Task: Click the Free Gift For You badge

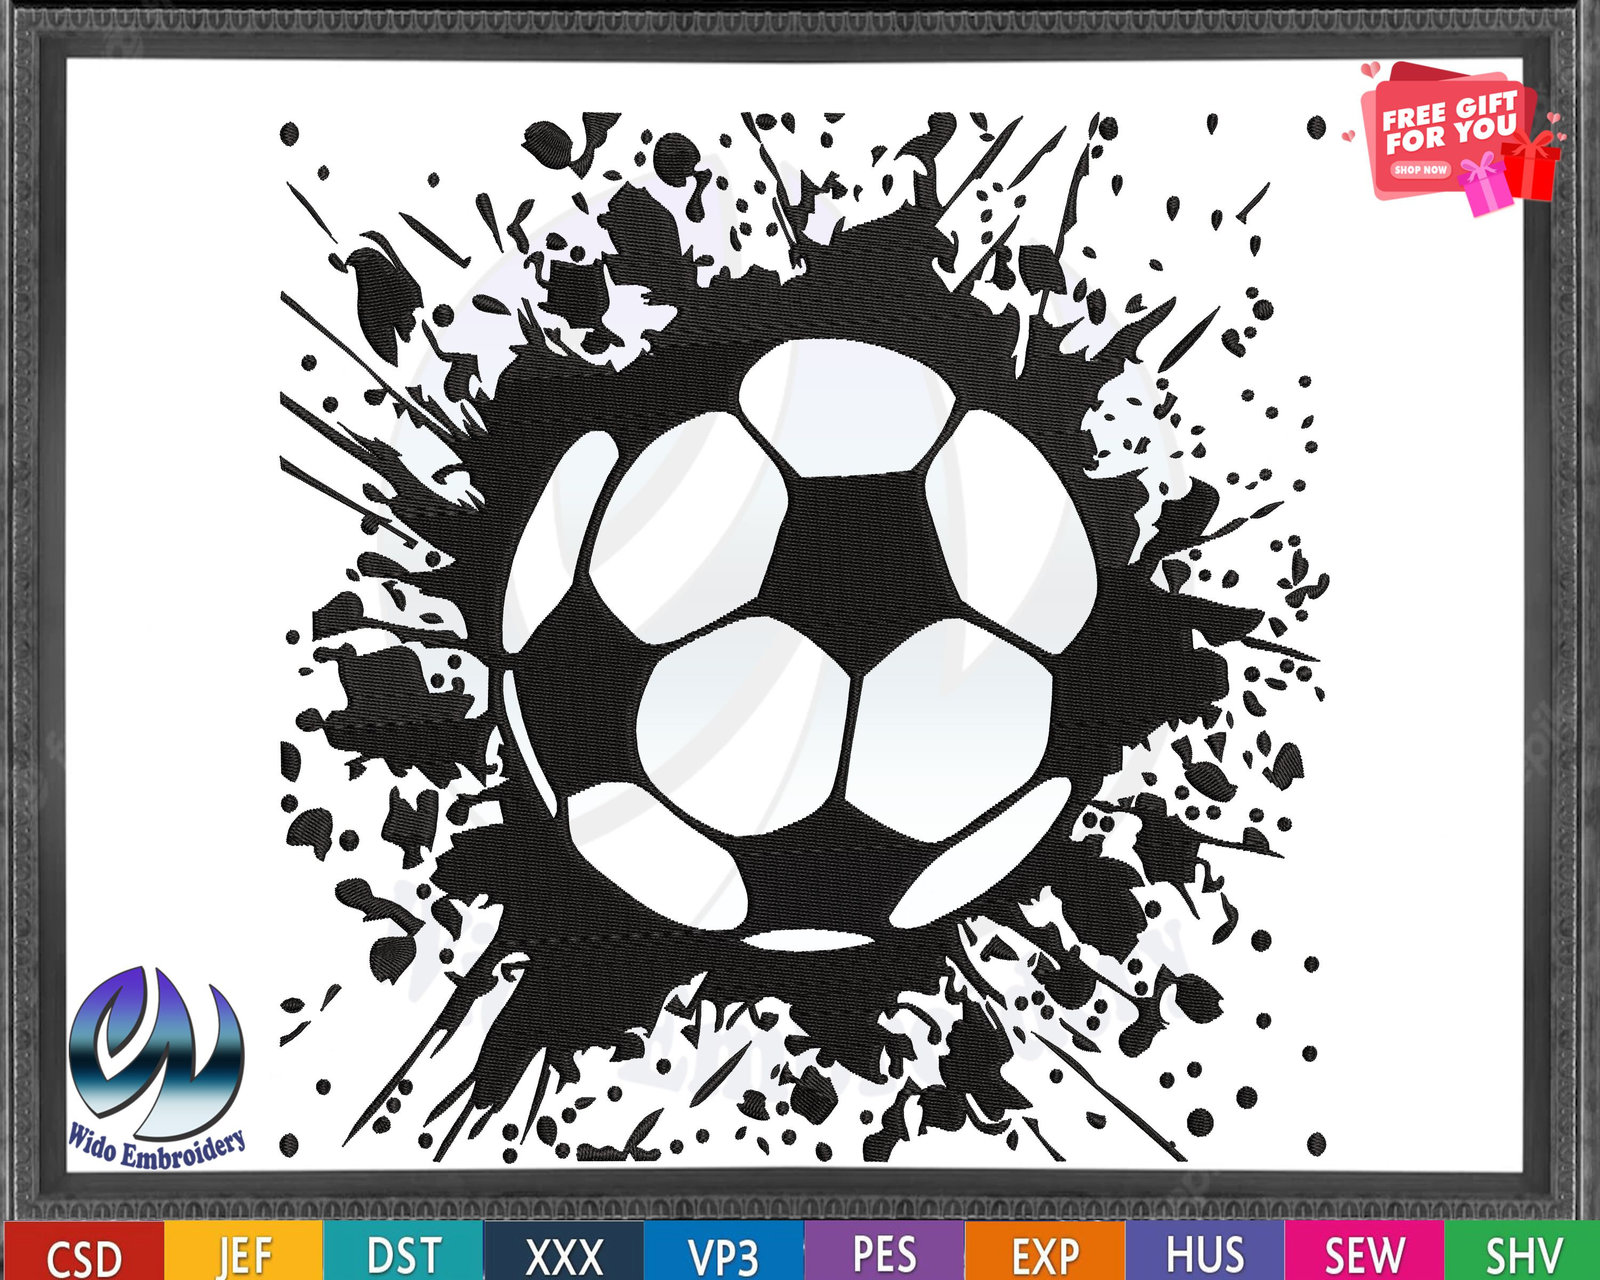Action: [1453, 138]
